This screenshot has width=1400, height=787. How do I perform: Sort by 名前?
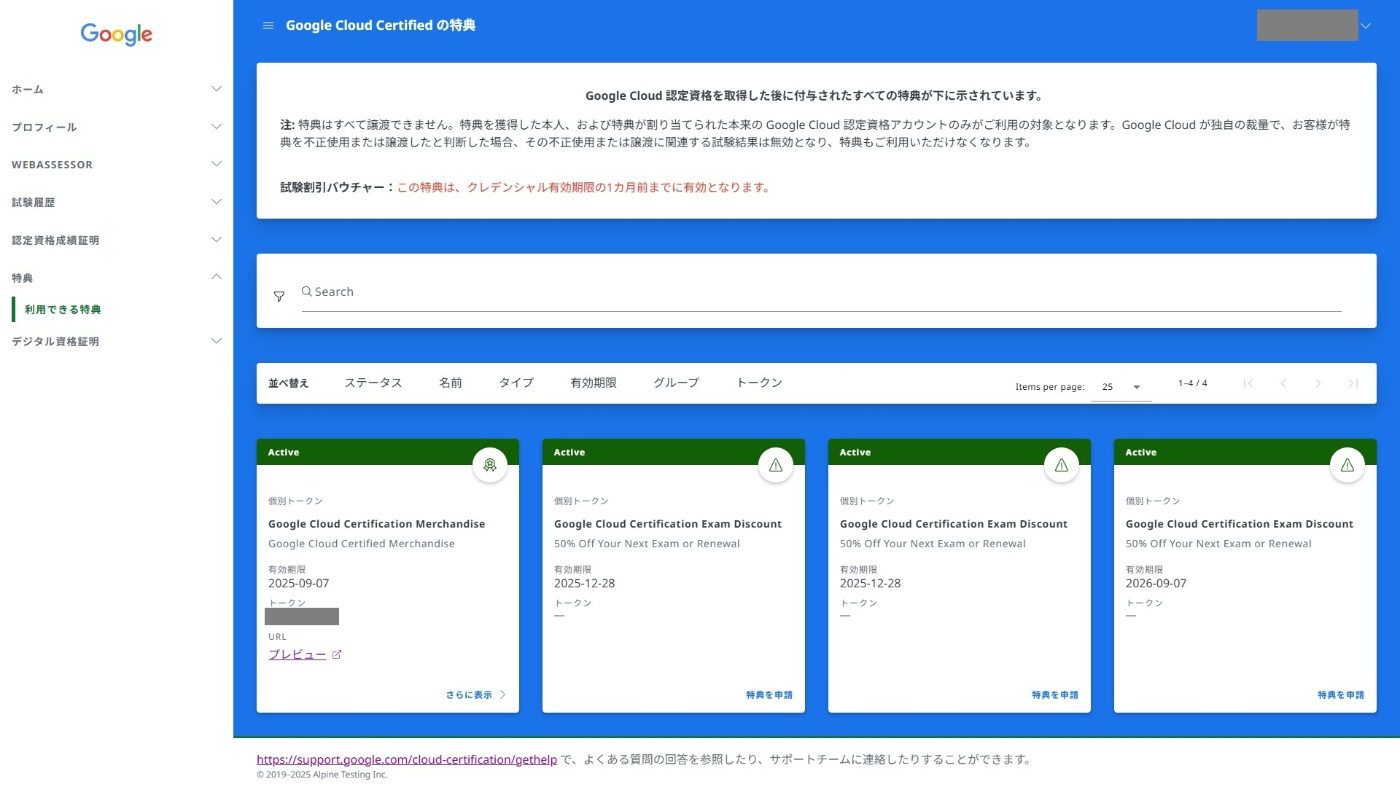point(450,383)
